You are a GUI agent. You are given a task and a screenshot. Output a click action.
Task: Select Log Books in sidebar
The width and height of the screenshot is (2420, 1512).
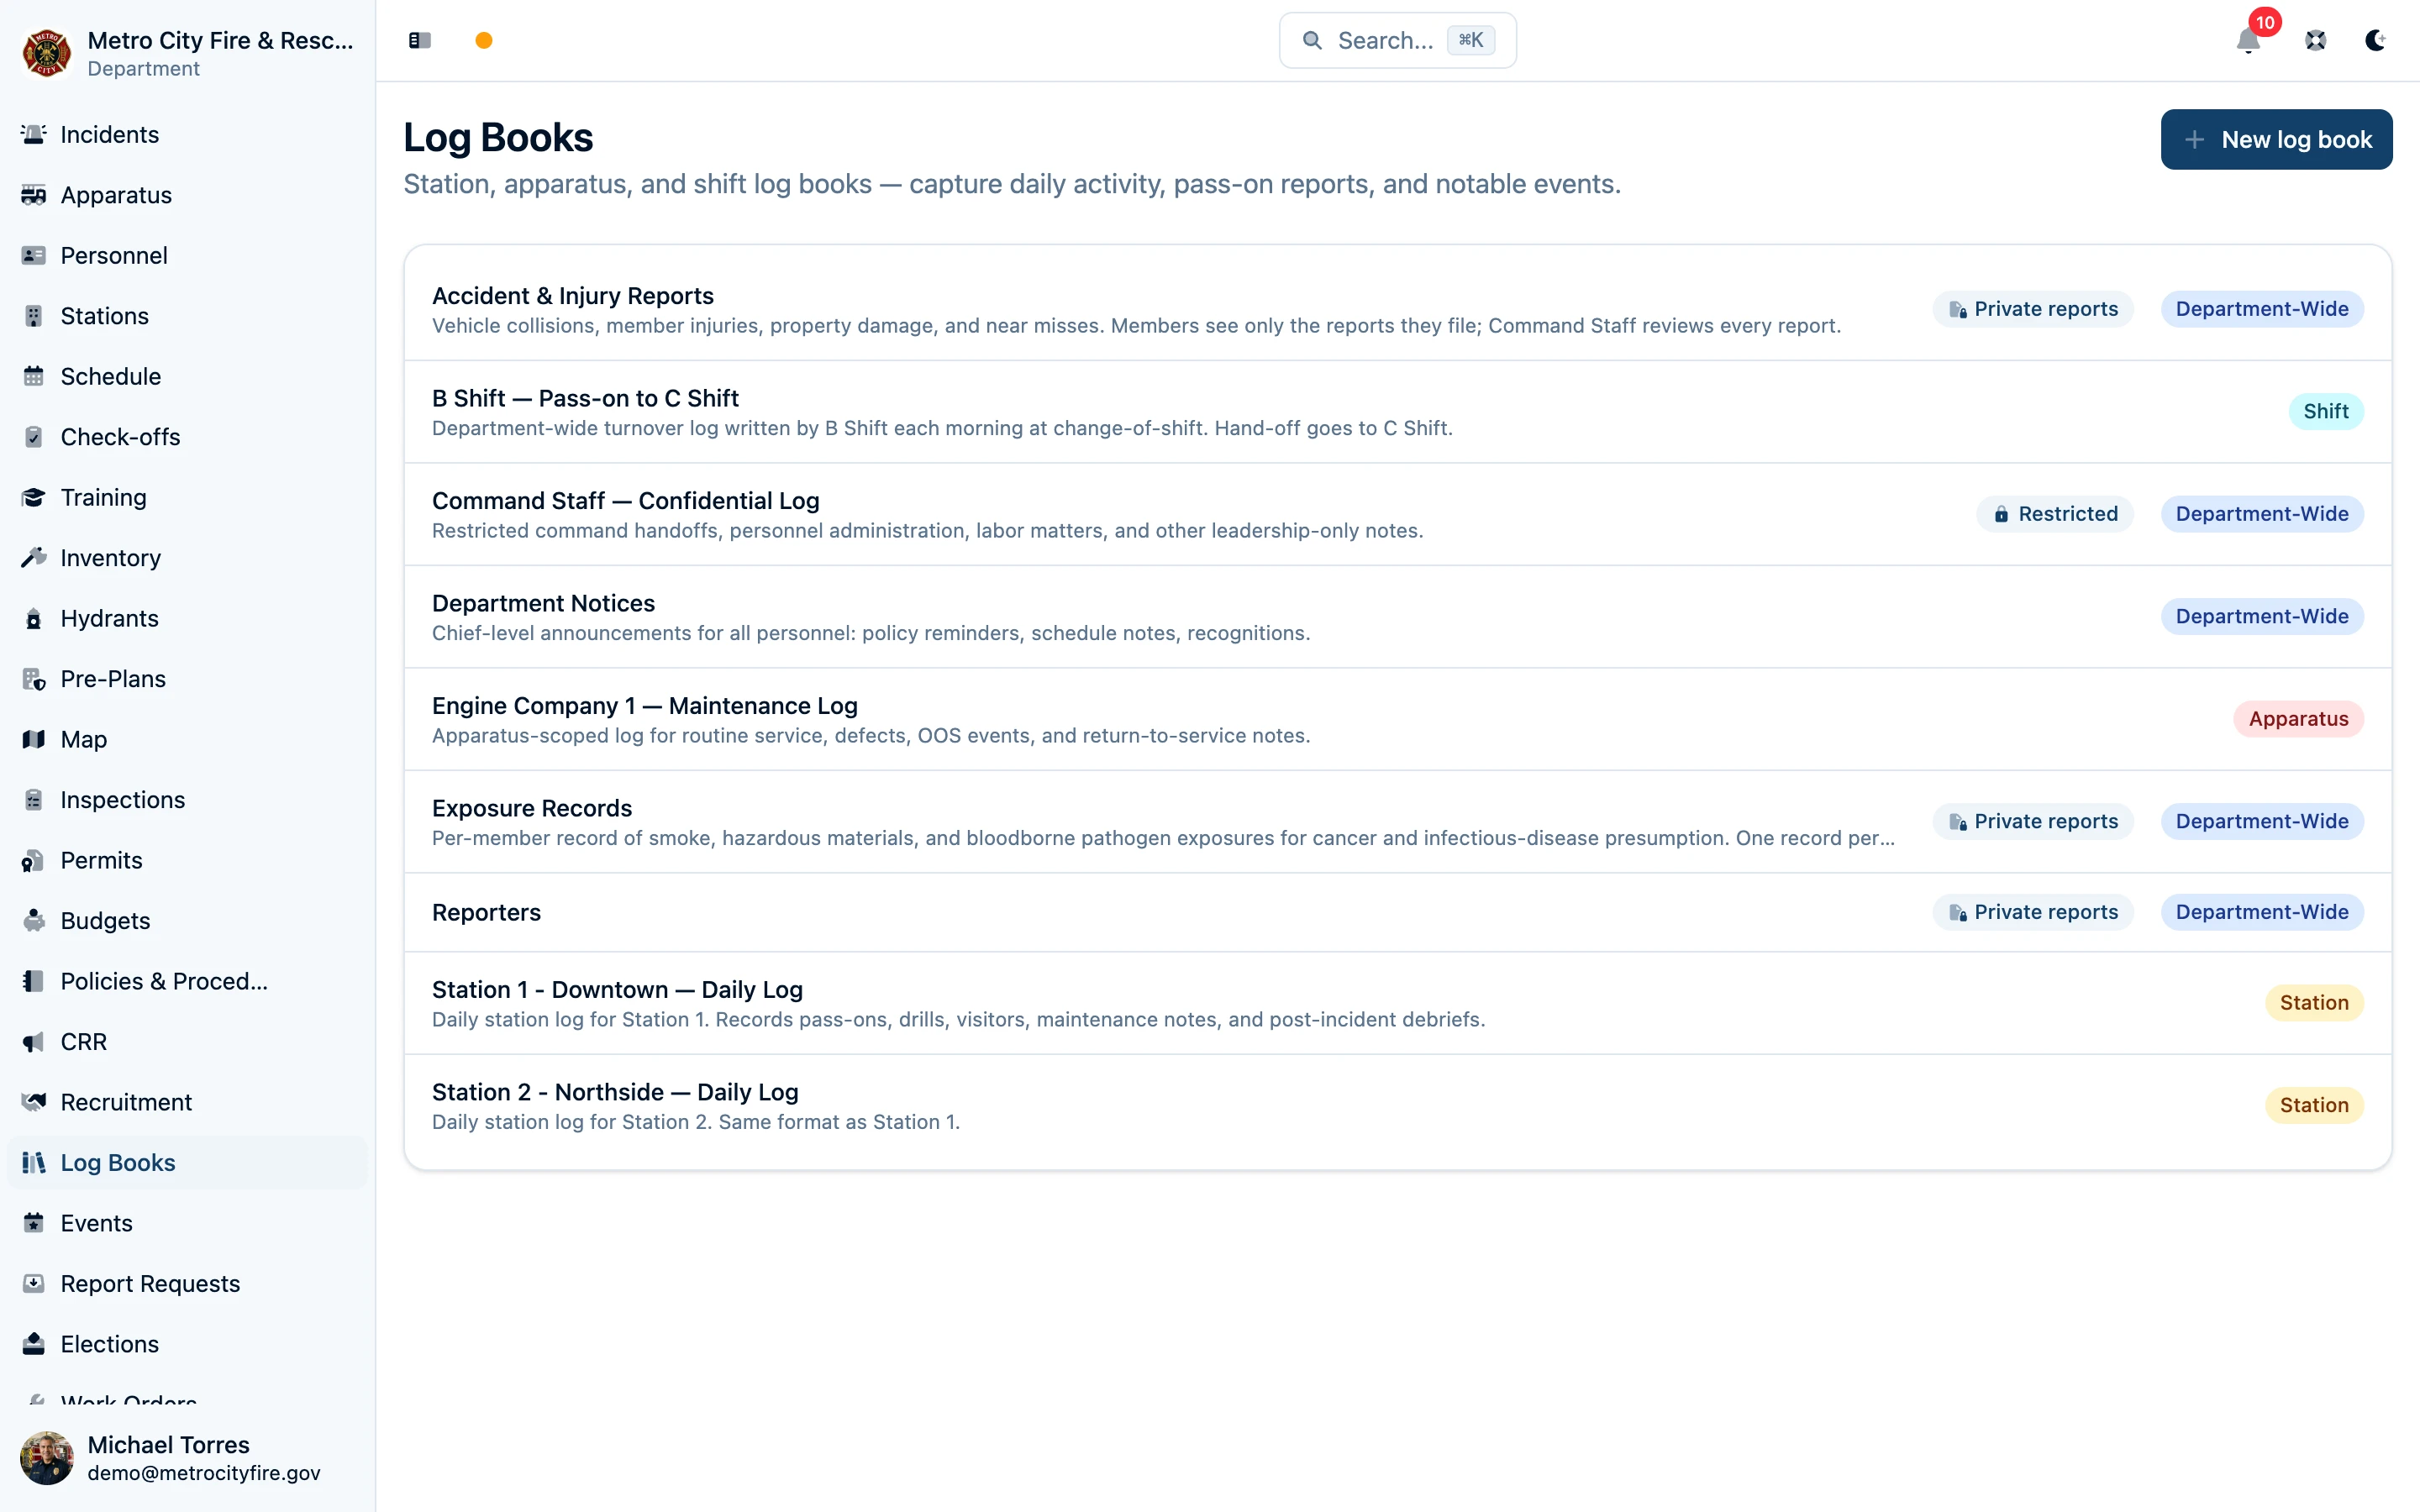click(x=187, y=1162)
